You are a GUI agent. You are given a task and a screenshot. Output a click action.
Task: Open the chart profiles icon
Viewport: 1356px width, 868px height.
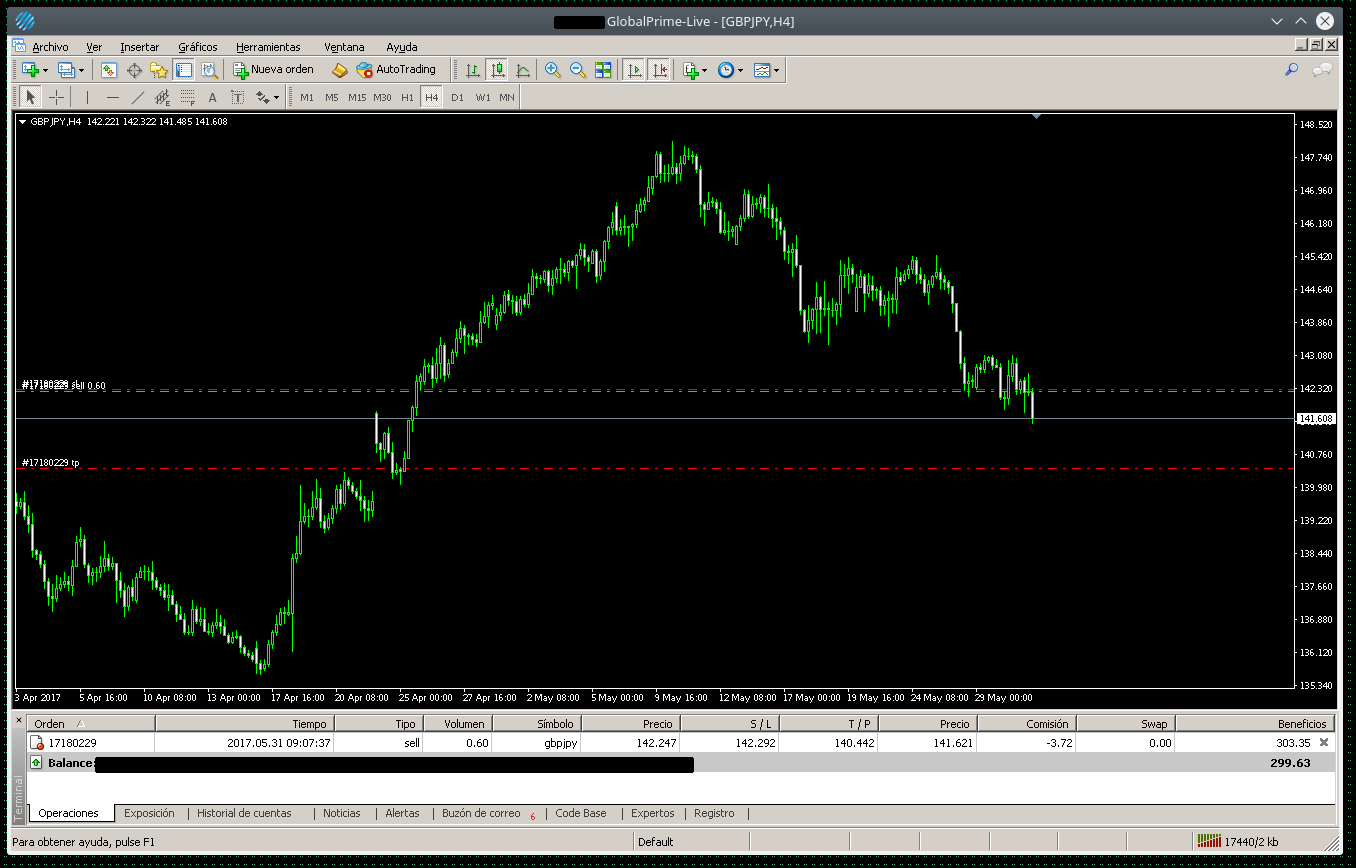pyautogui.click(x=67, y=70)
